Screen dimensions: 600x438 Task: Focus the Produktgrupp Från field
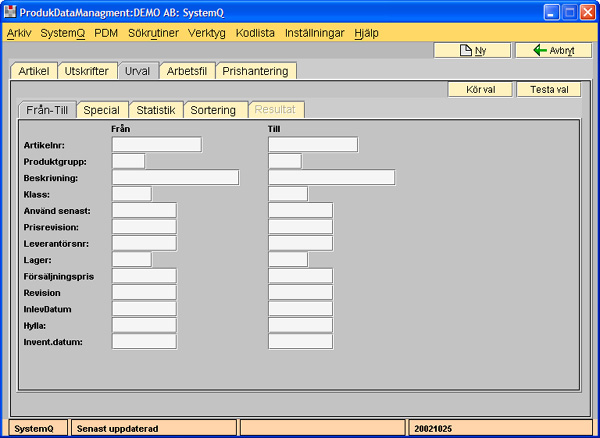(128, 161)
